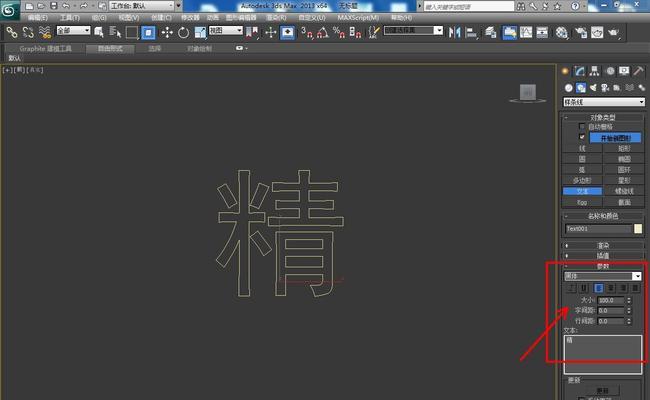Expand the 渲染 rollout
The width and height of the screenshot is (650, 400).
pos(603,245)
